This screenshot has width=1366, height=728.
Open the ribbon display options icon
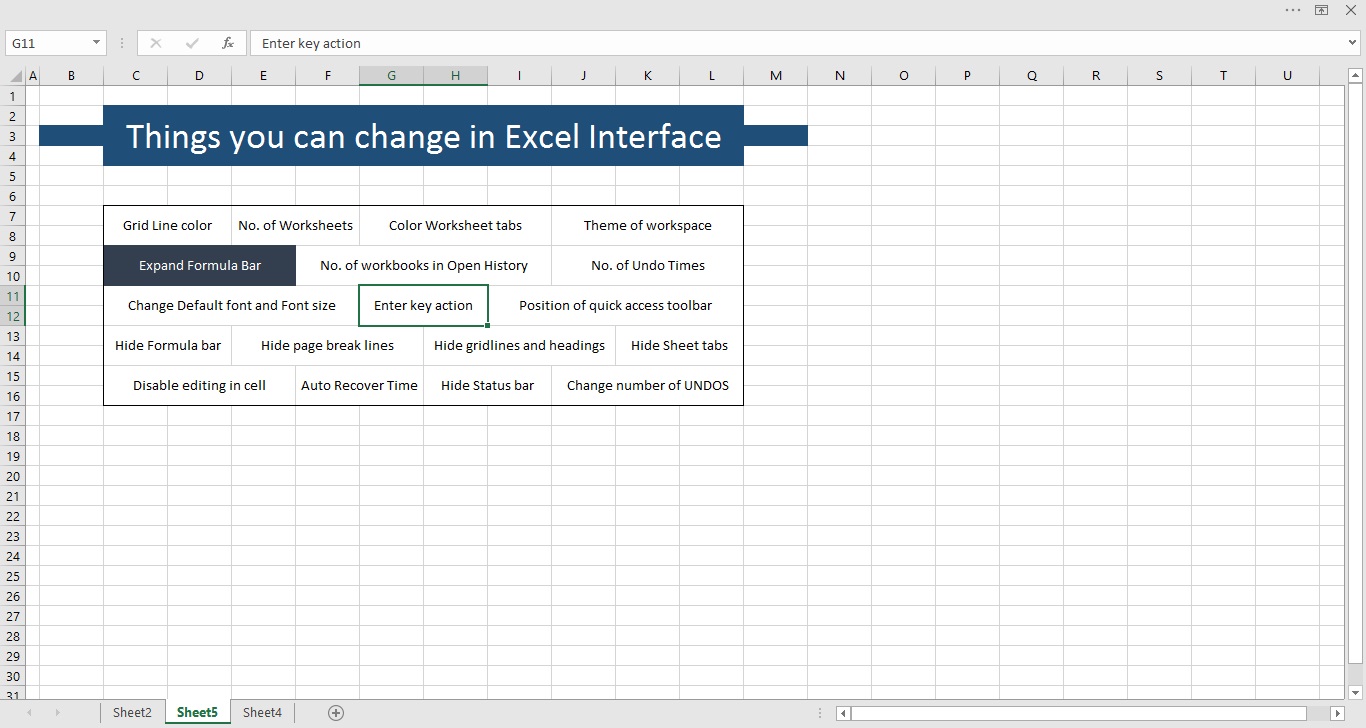point(1321,10)
